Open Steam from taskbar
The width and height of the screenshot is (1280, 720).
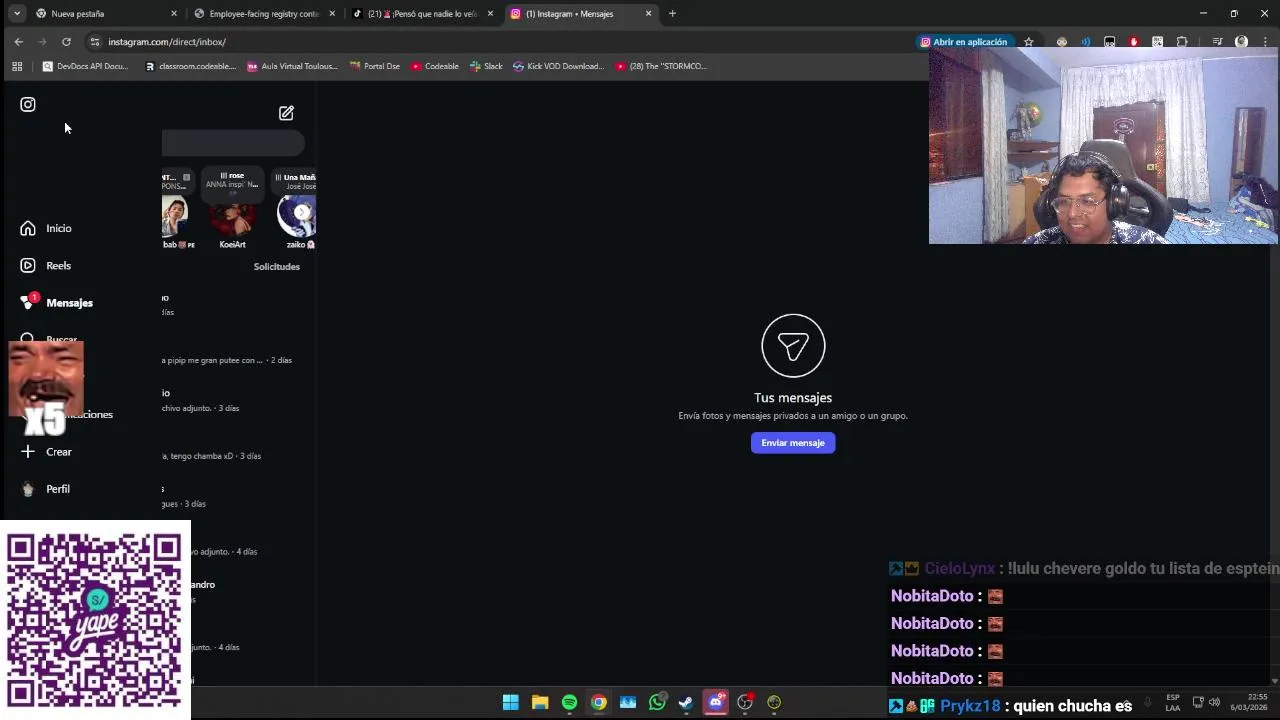(686, 703)
